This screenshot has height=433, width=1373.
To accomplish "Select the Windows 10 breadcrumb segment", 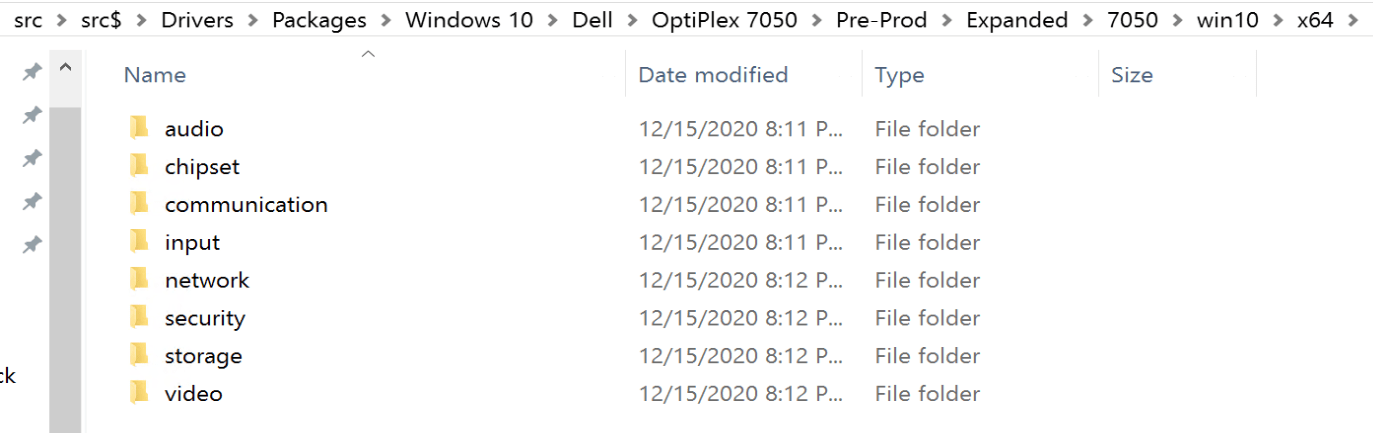I will (x=469, y=20).
